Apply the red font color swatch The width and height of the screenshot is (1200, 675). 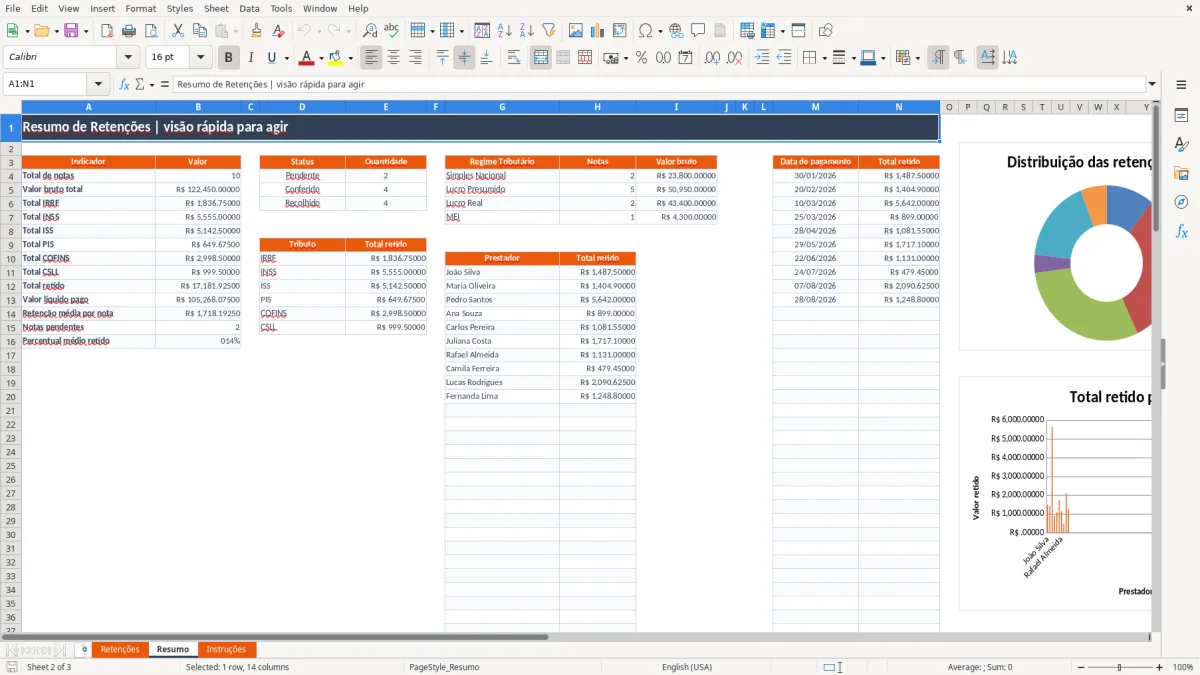pyautogui.click(x=307, y=58)
